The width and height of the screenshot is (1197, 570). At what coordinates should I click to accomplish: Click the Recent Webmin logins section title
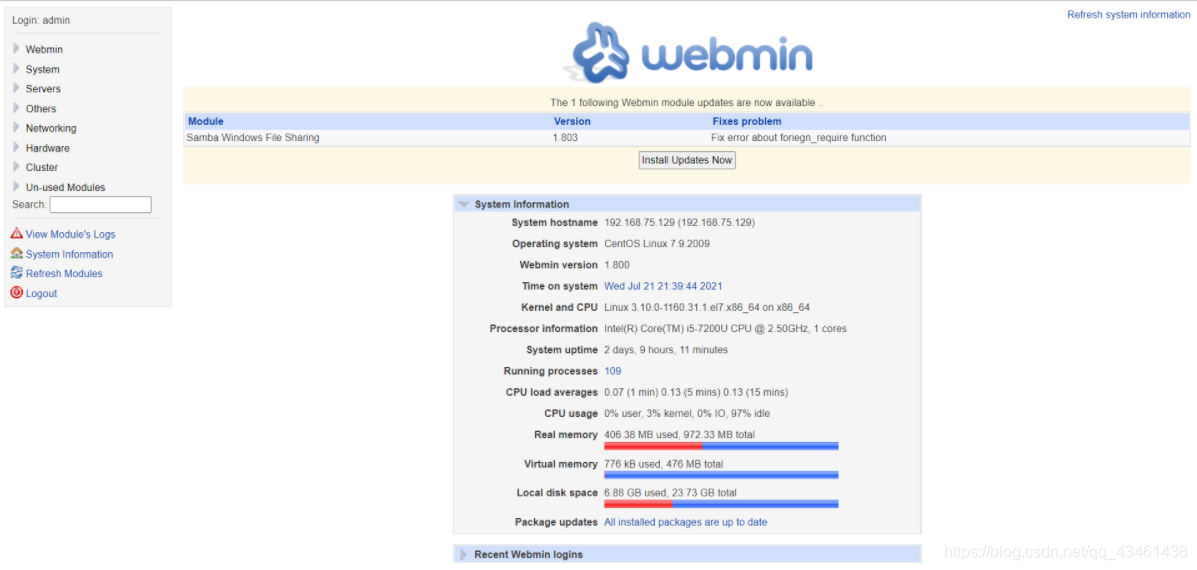pos(528,554)
